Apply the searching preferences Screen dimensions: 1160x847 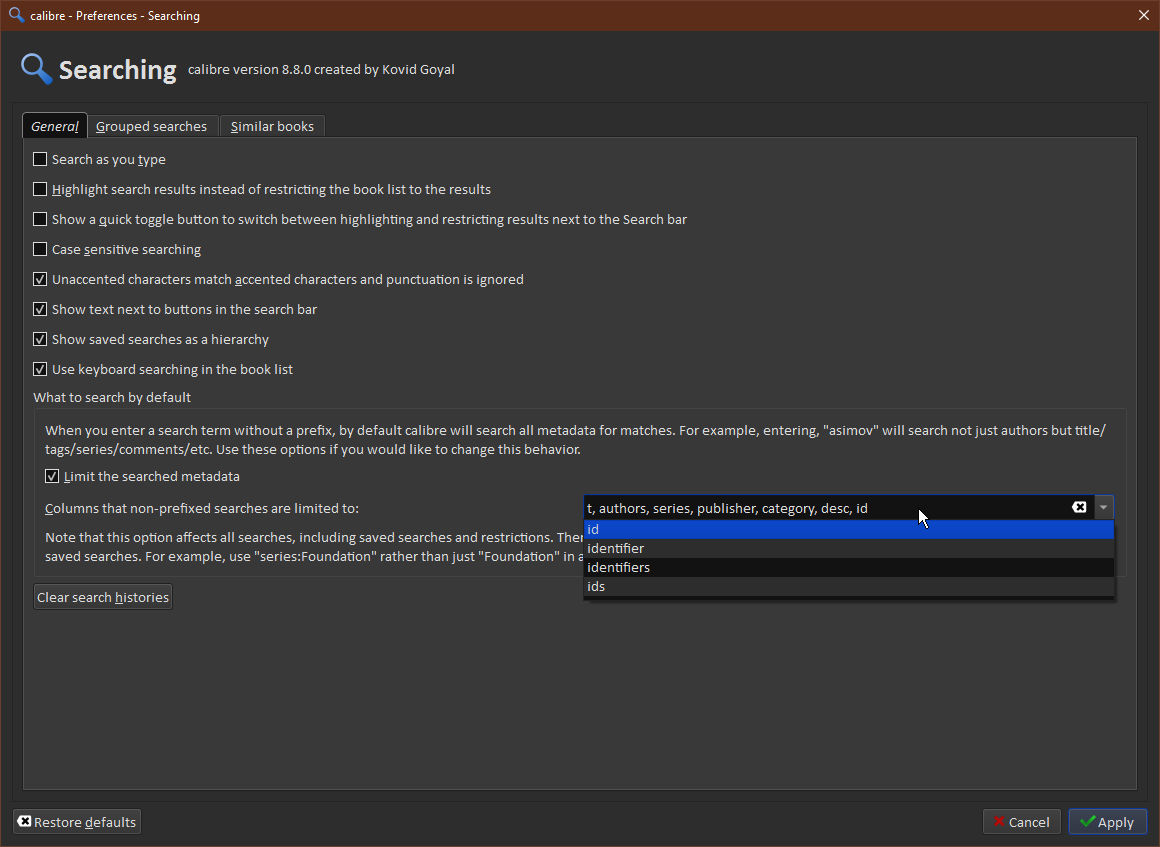point(1107,822)
